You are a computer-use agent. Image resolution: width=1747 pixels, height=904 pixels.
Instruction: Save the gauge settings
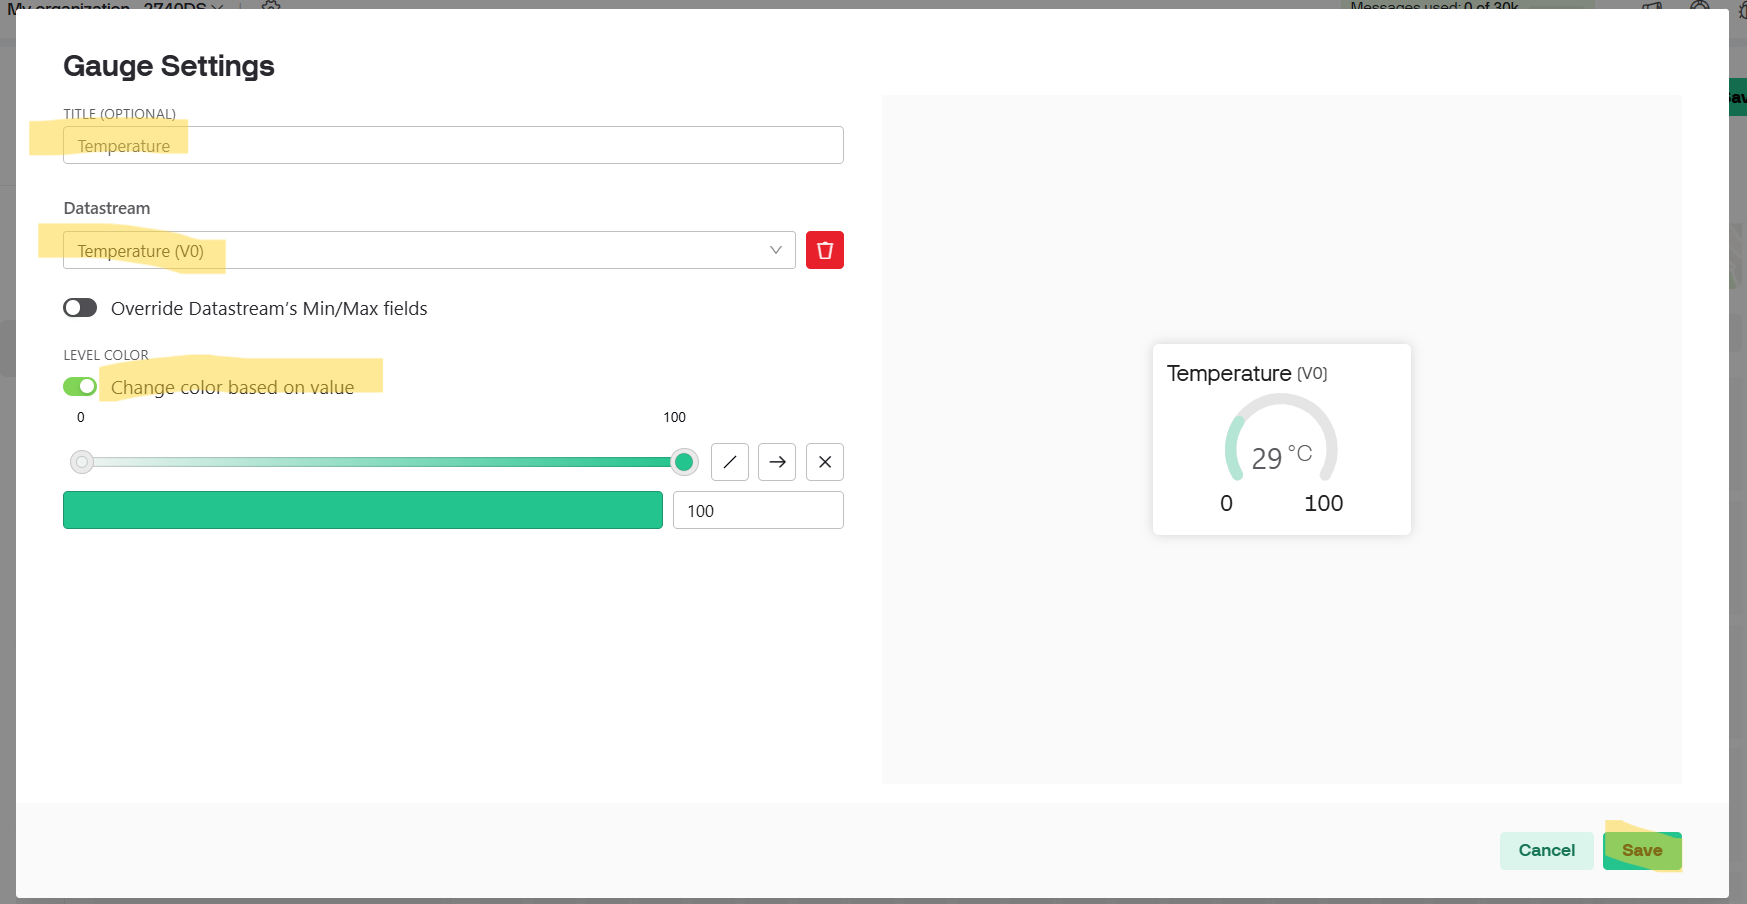click(1641, 850)
